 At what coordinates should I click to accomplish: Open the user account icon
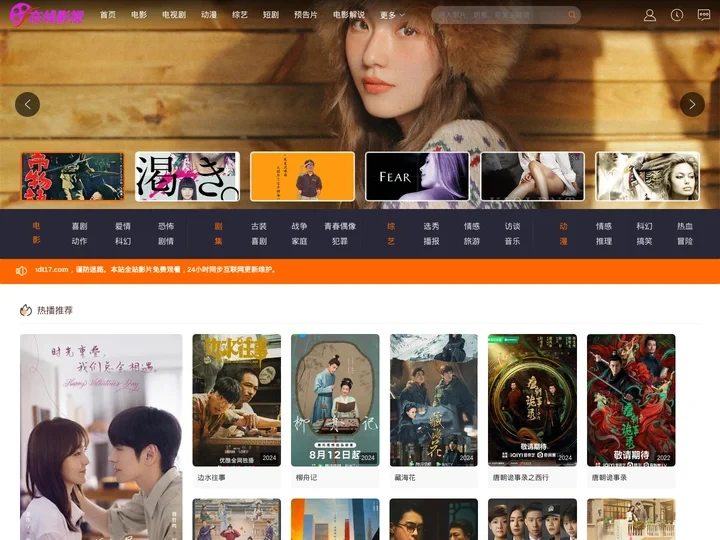(649, 15)
